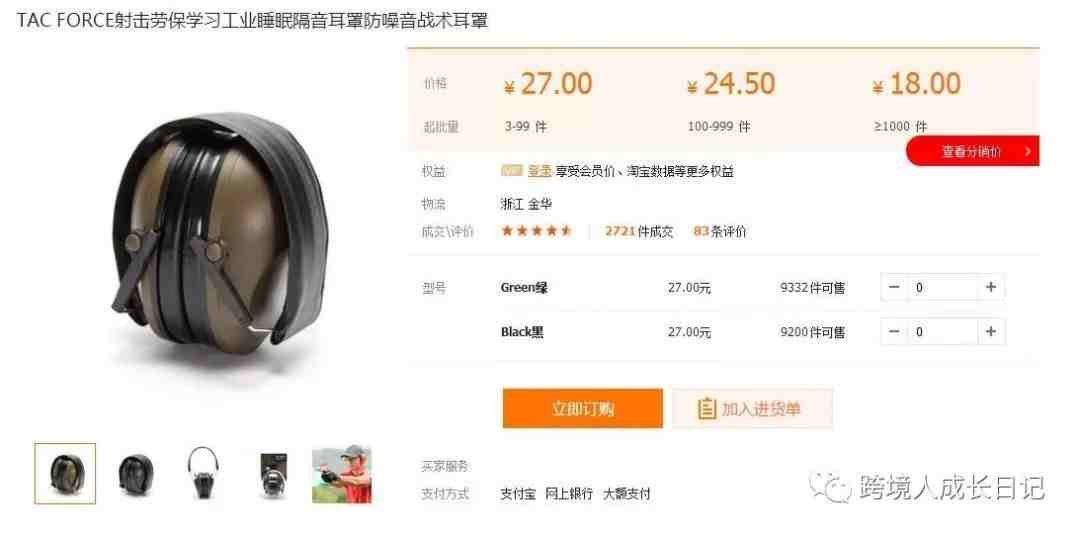Select the shooter photo thumbnail
Screen dimensions: 1080x535
pyautogui.click(x=342, y=474)
